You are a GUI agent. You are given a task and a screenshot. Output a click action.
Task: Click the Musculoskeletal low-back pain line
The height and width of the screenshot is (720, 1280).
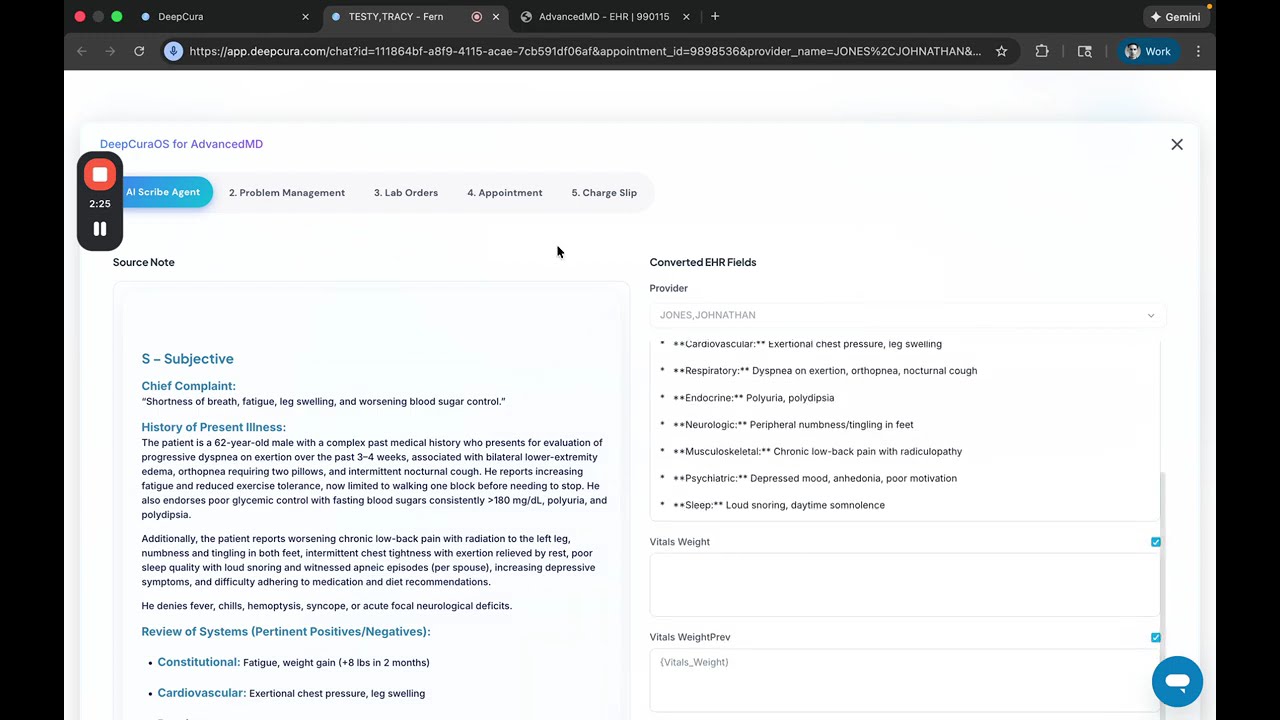[817, 452]
